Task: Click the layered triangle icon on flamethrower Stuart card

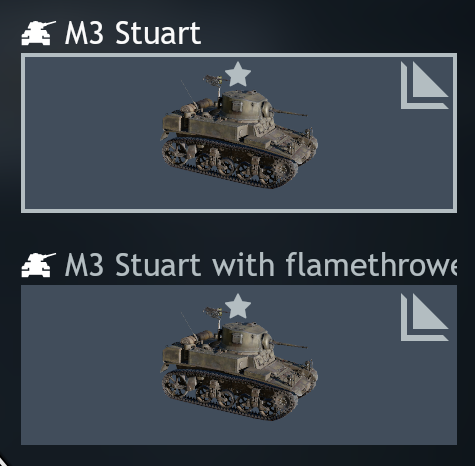Action: [x=425, y=317]
